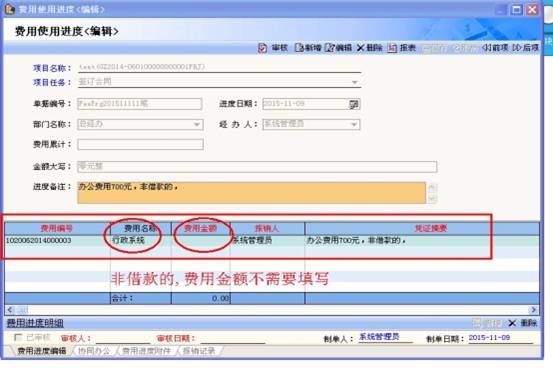Click the 费用金额 column header
Viewport: 553px width, 368px height.
[x=201, y=228]
